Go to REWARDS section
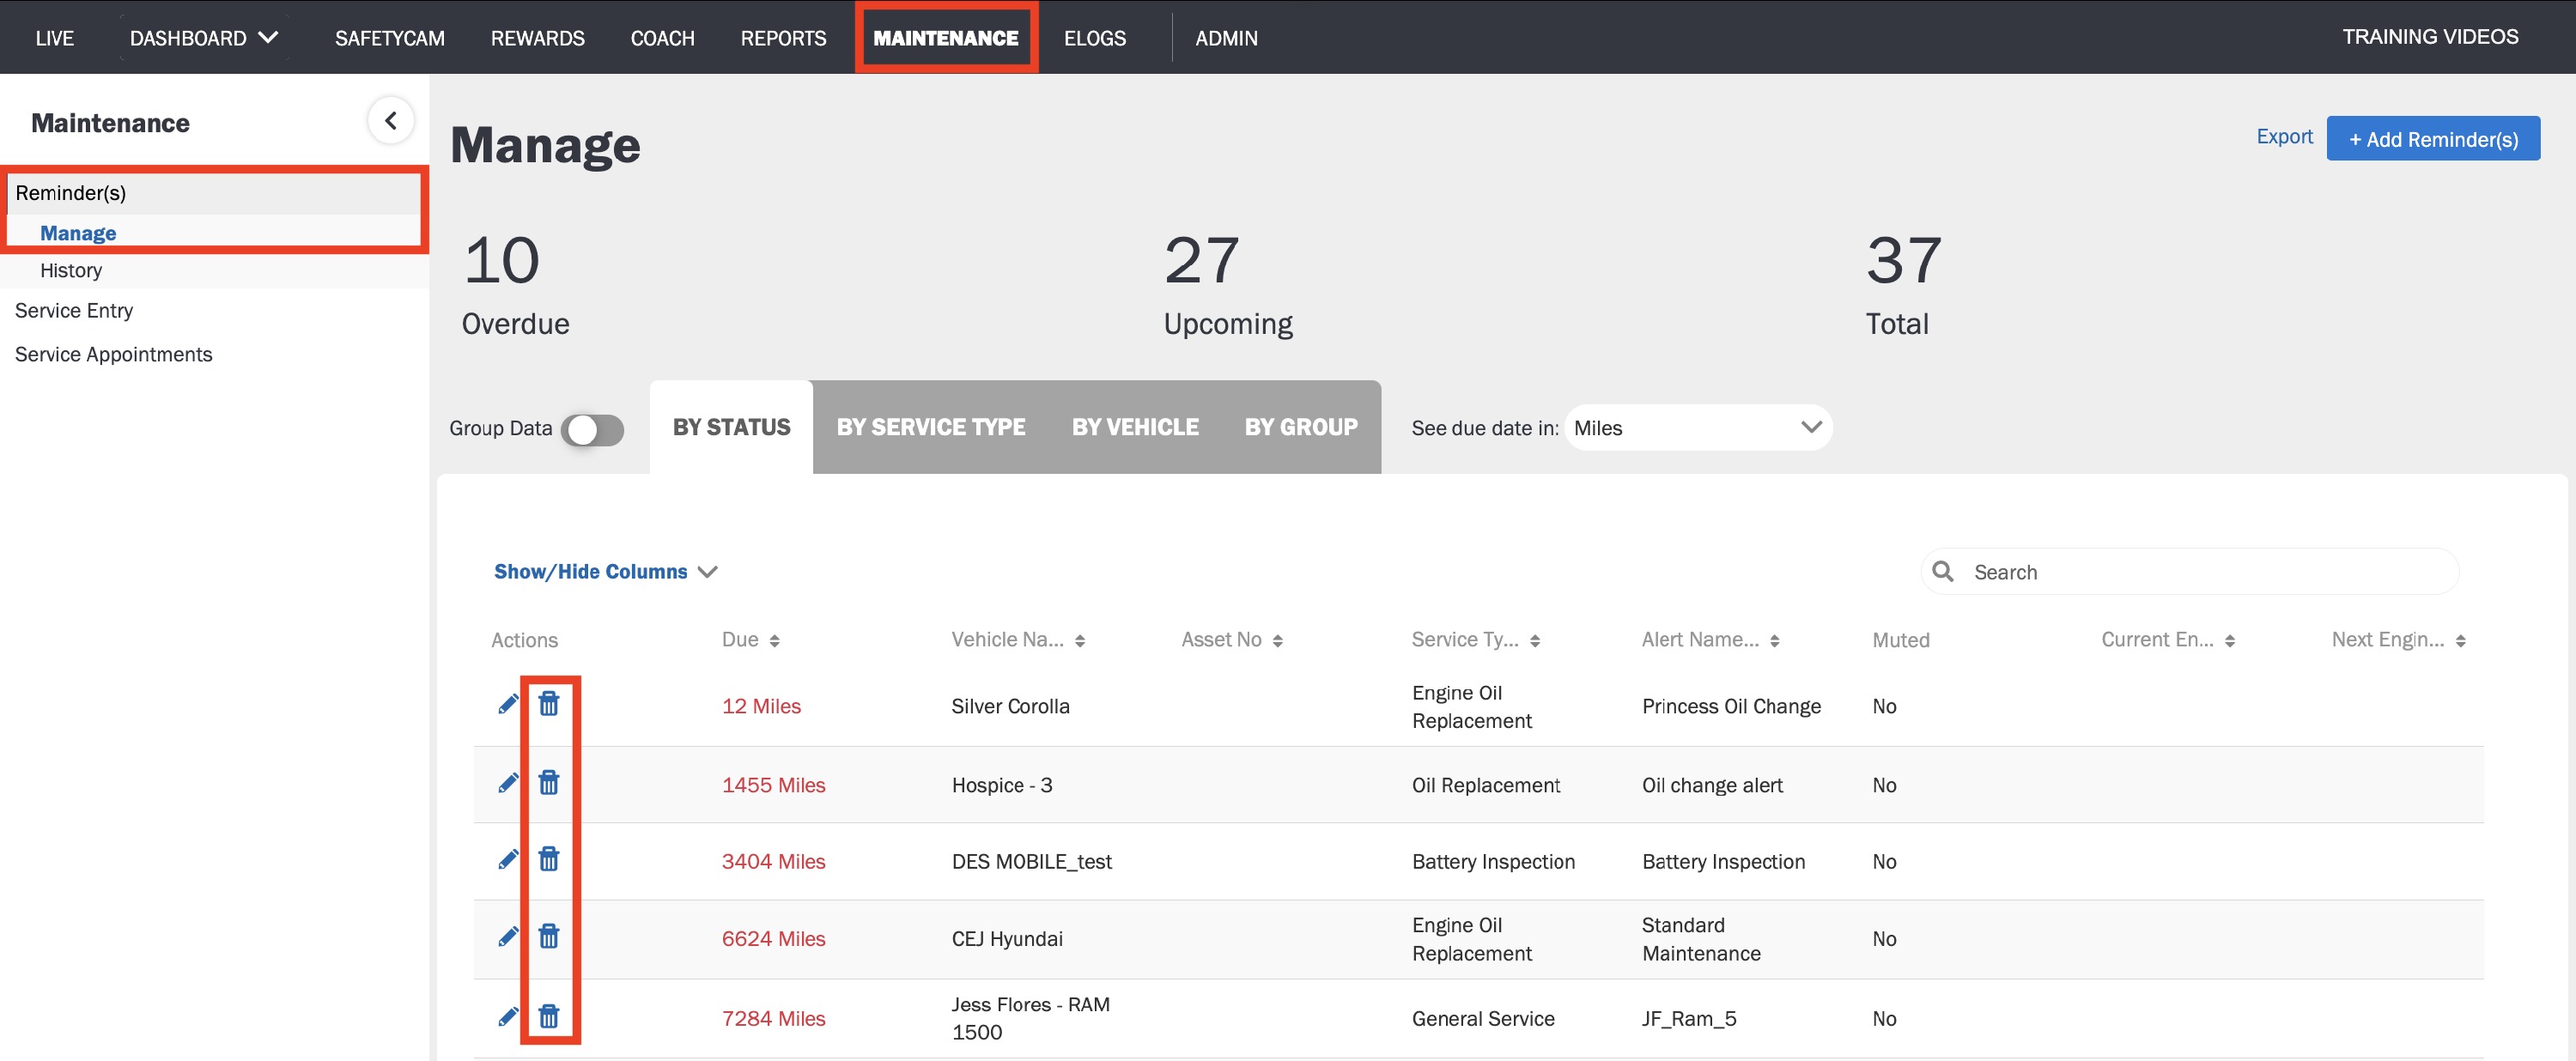 click(x=537, y=38)
